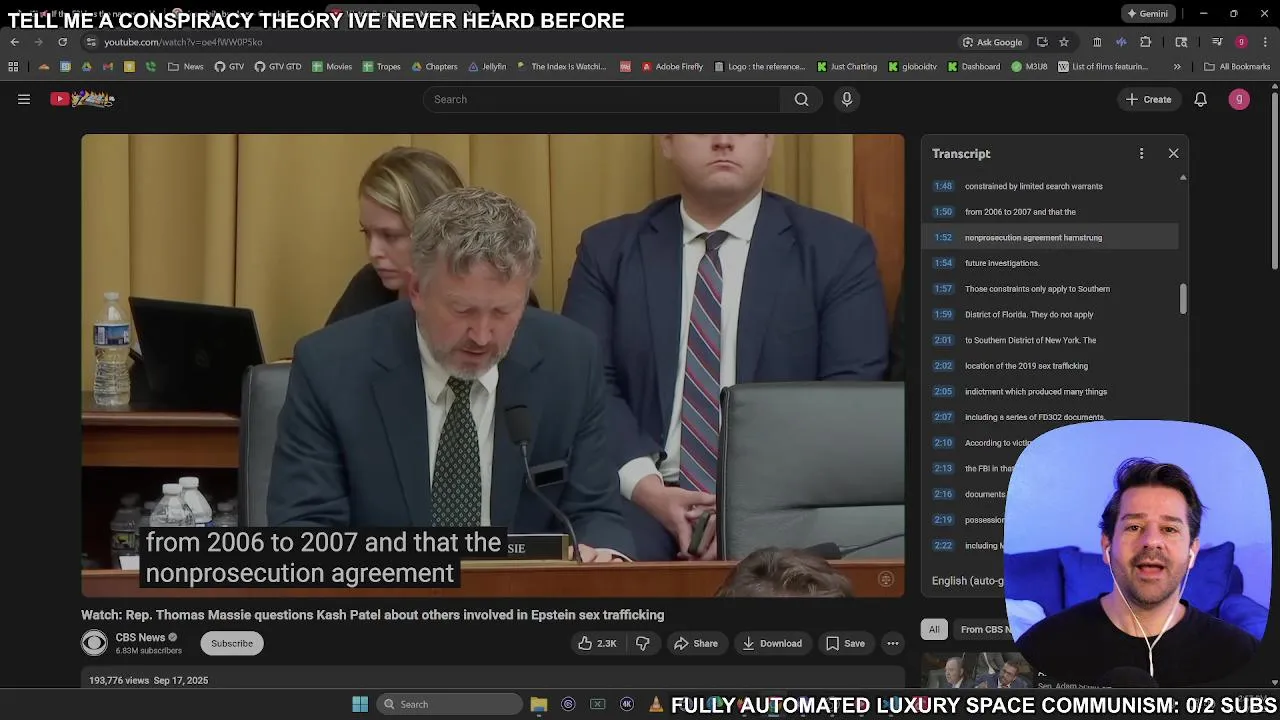
Task: Open the YouTube account avatar menu
Action: (x=1239, y=99)
